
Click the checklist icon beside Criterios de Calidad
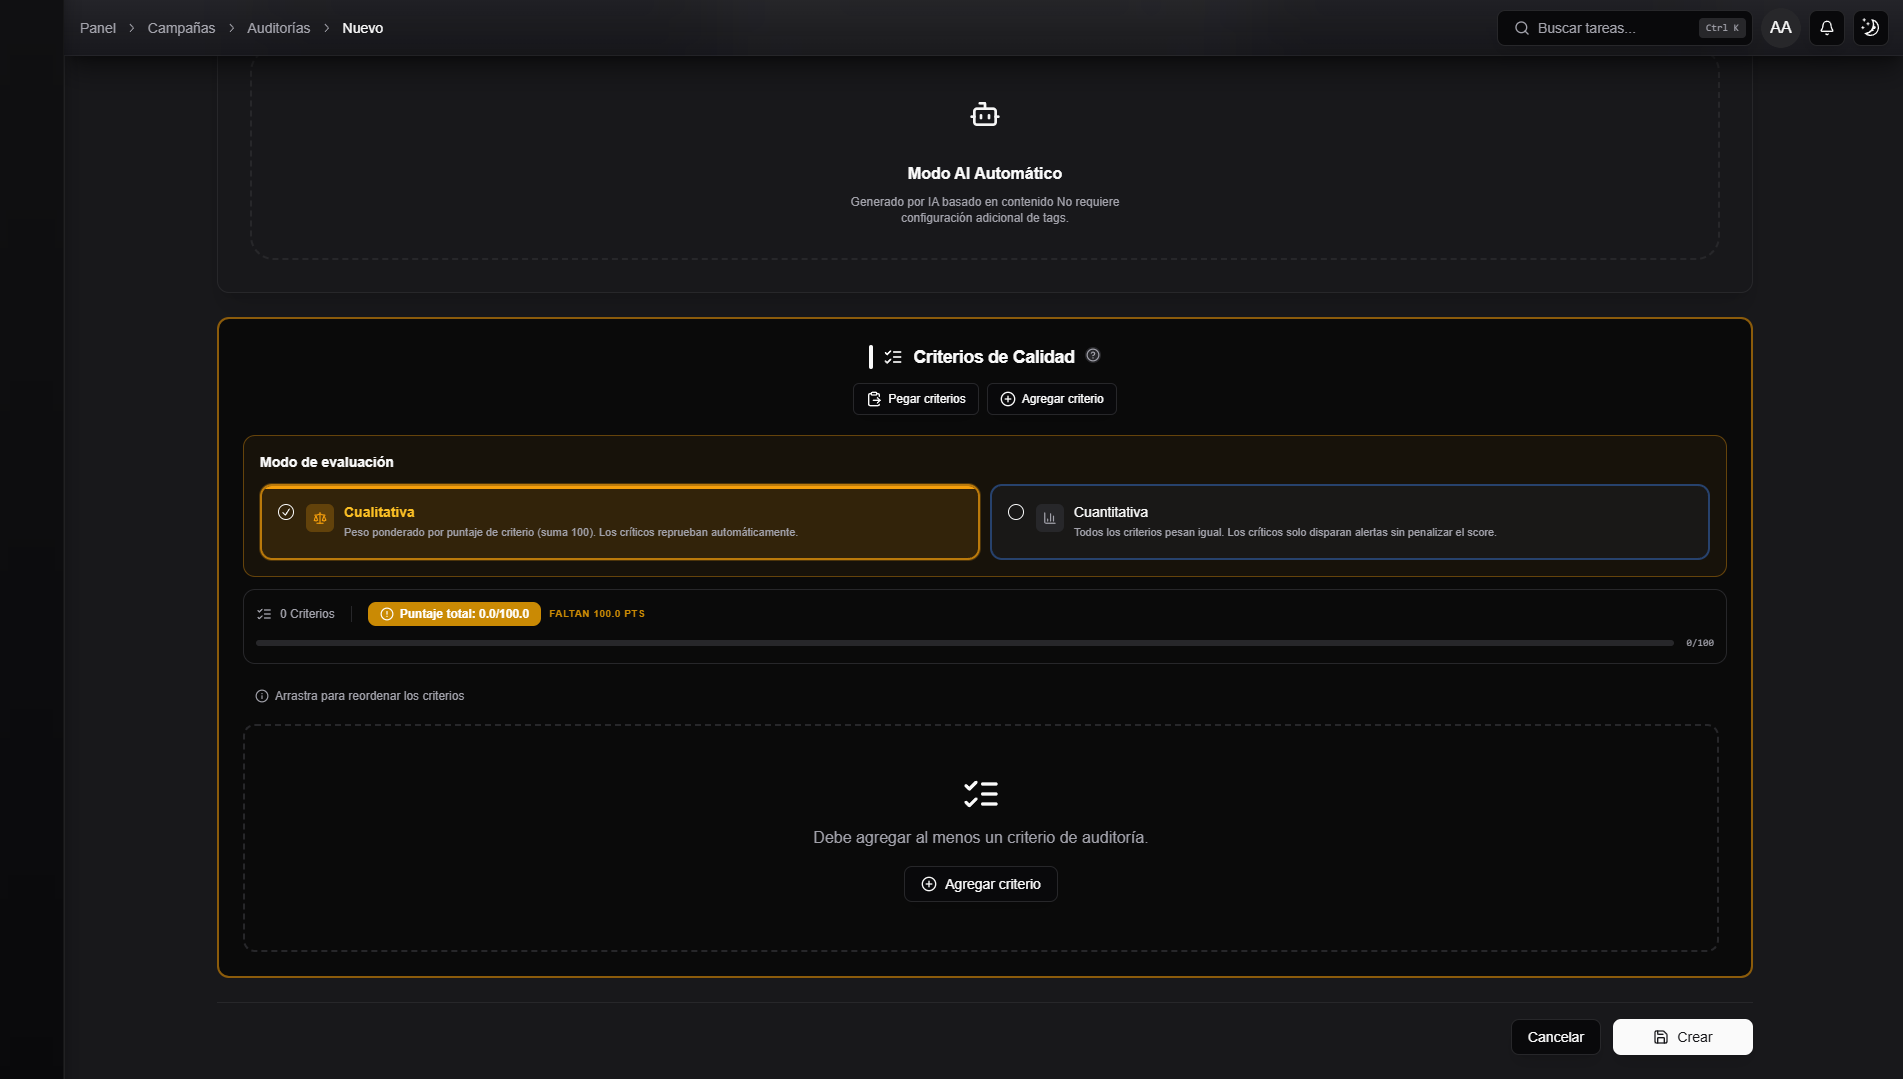point(893,357)
